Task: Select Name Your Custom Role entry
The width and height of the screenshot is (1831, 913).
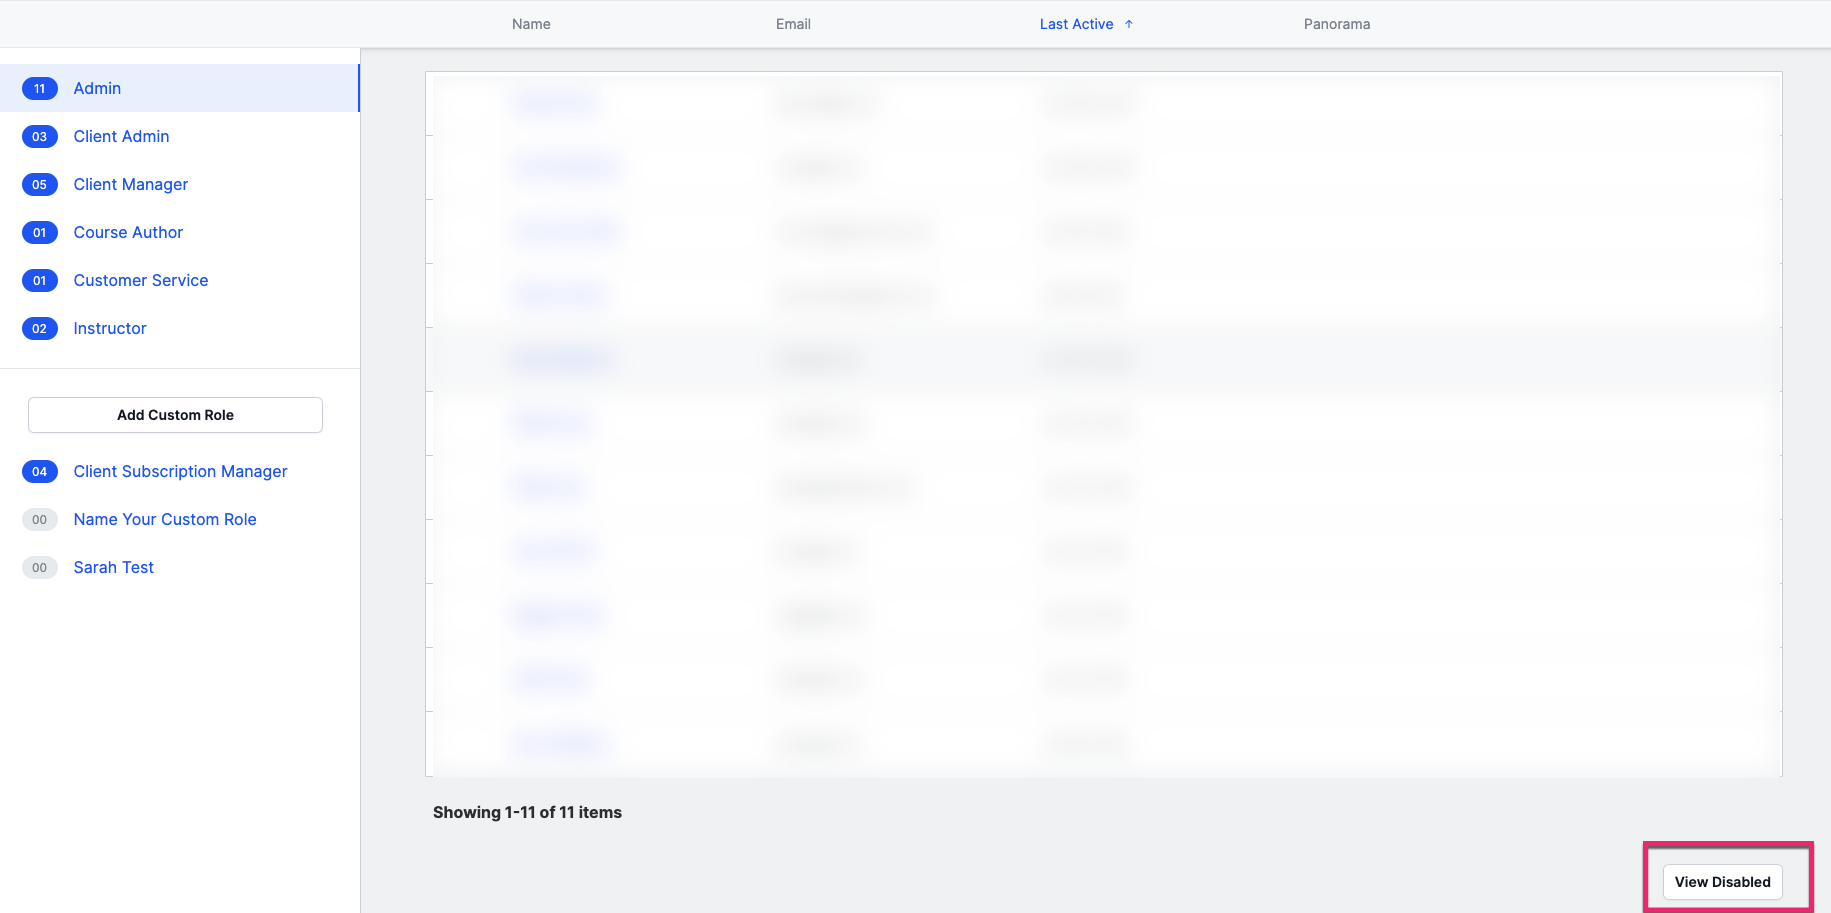Action: [165, 519]
